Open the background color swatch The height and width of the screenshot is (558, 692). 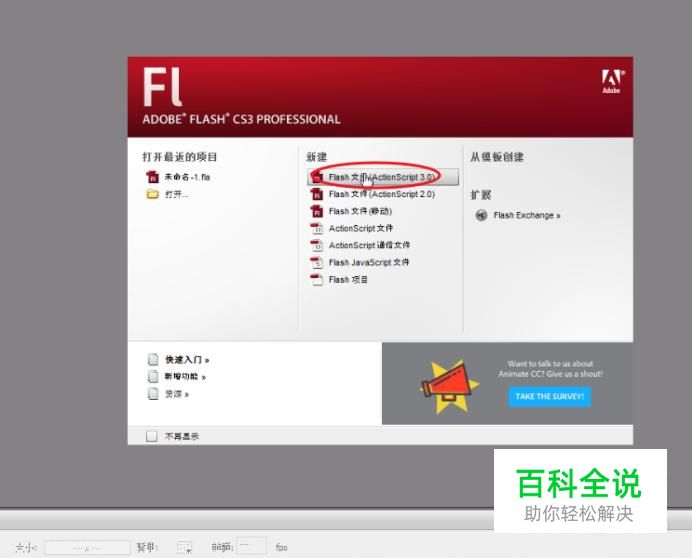click(184, 547)
